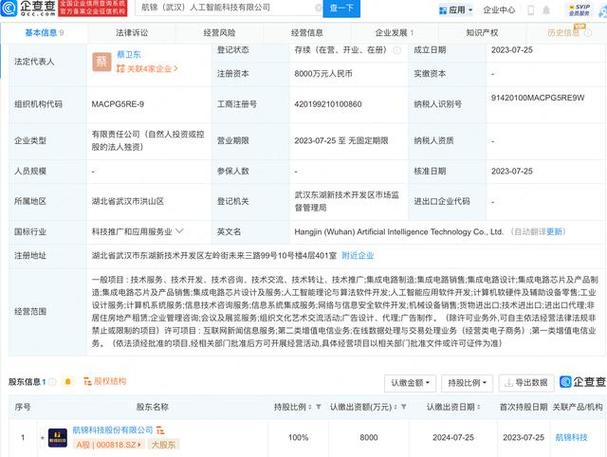Click the 100% shareholding ratio cell
The width and height of the screenshot is (607, 457).
click(298, 437)
